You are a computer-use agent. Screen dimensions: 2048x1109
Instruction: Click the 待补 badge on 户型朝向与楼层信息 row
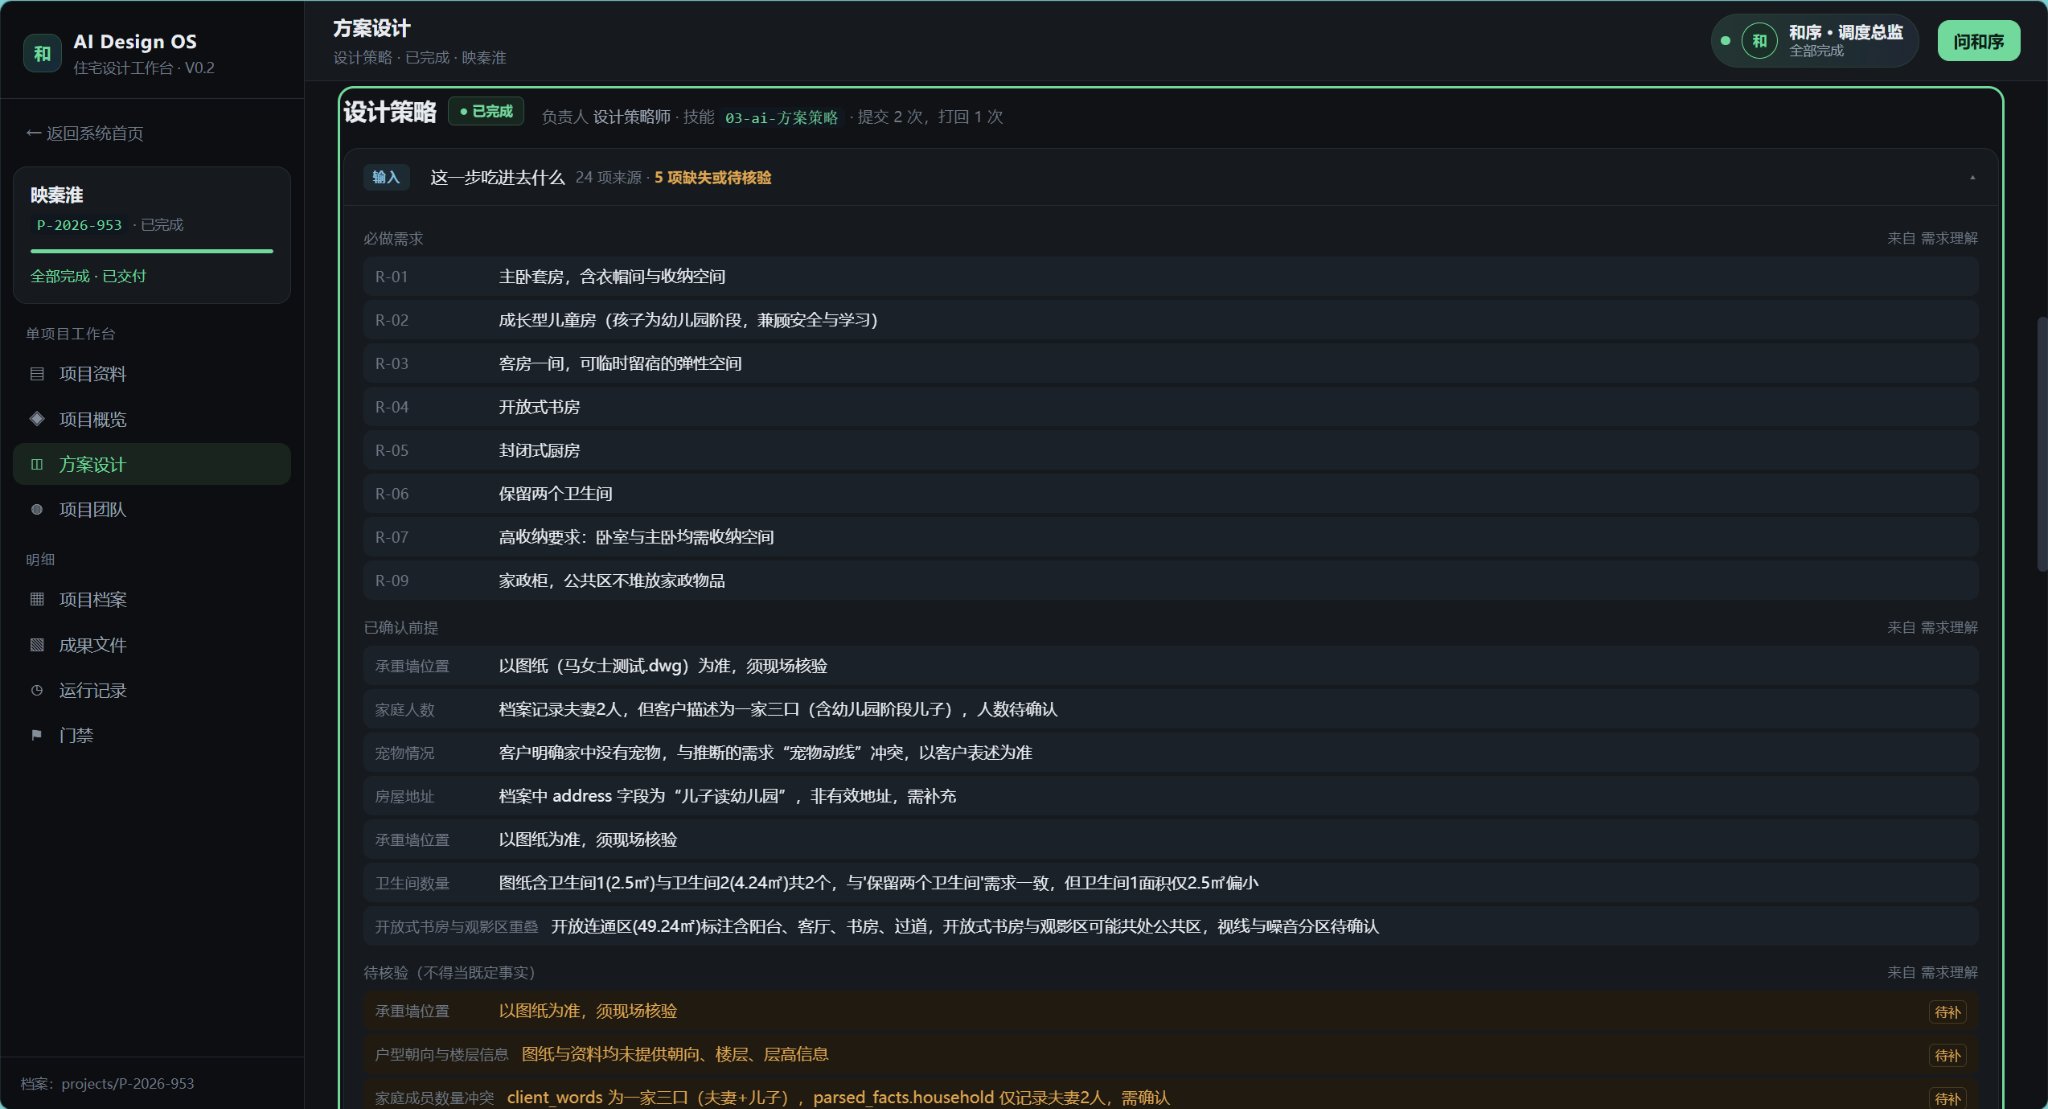point(1947,1055)
